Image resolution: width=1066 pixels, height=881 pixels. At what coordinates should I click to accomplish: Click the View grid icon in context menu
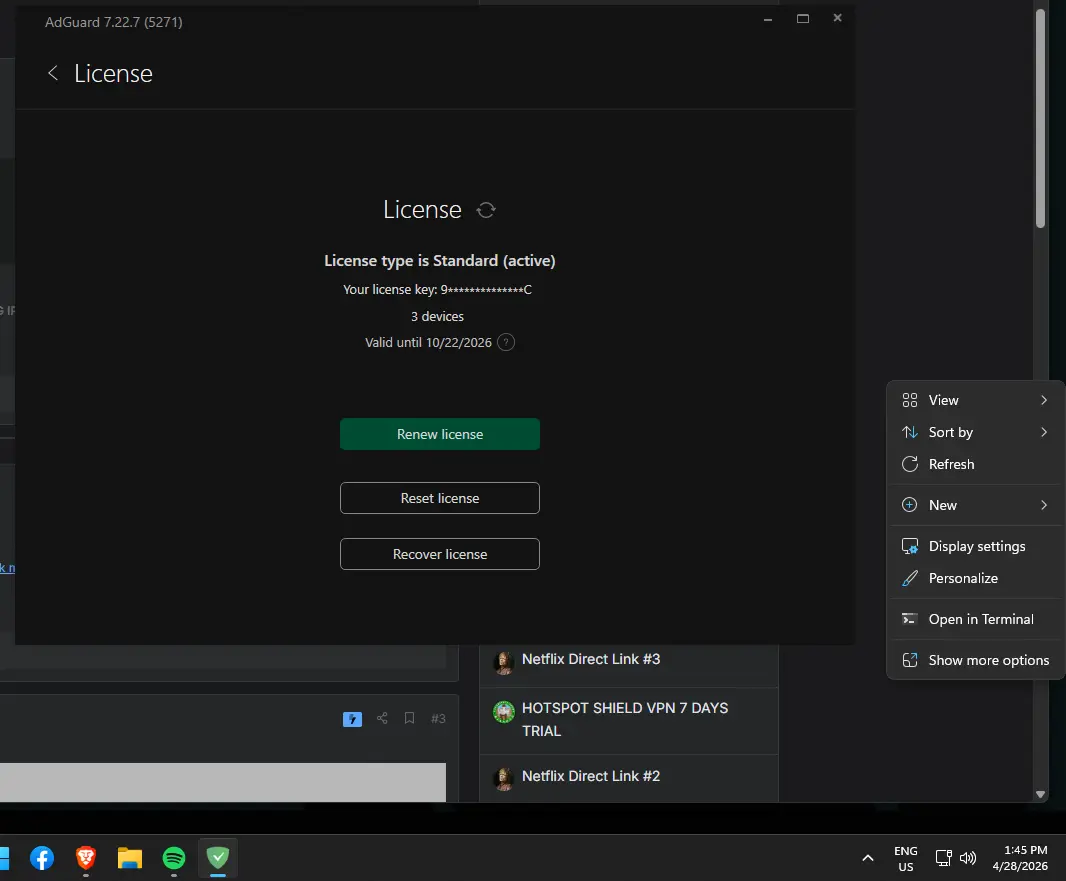[910, 400]
